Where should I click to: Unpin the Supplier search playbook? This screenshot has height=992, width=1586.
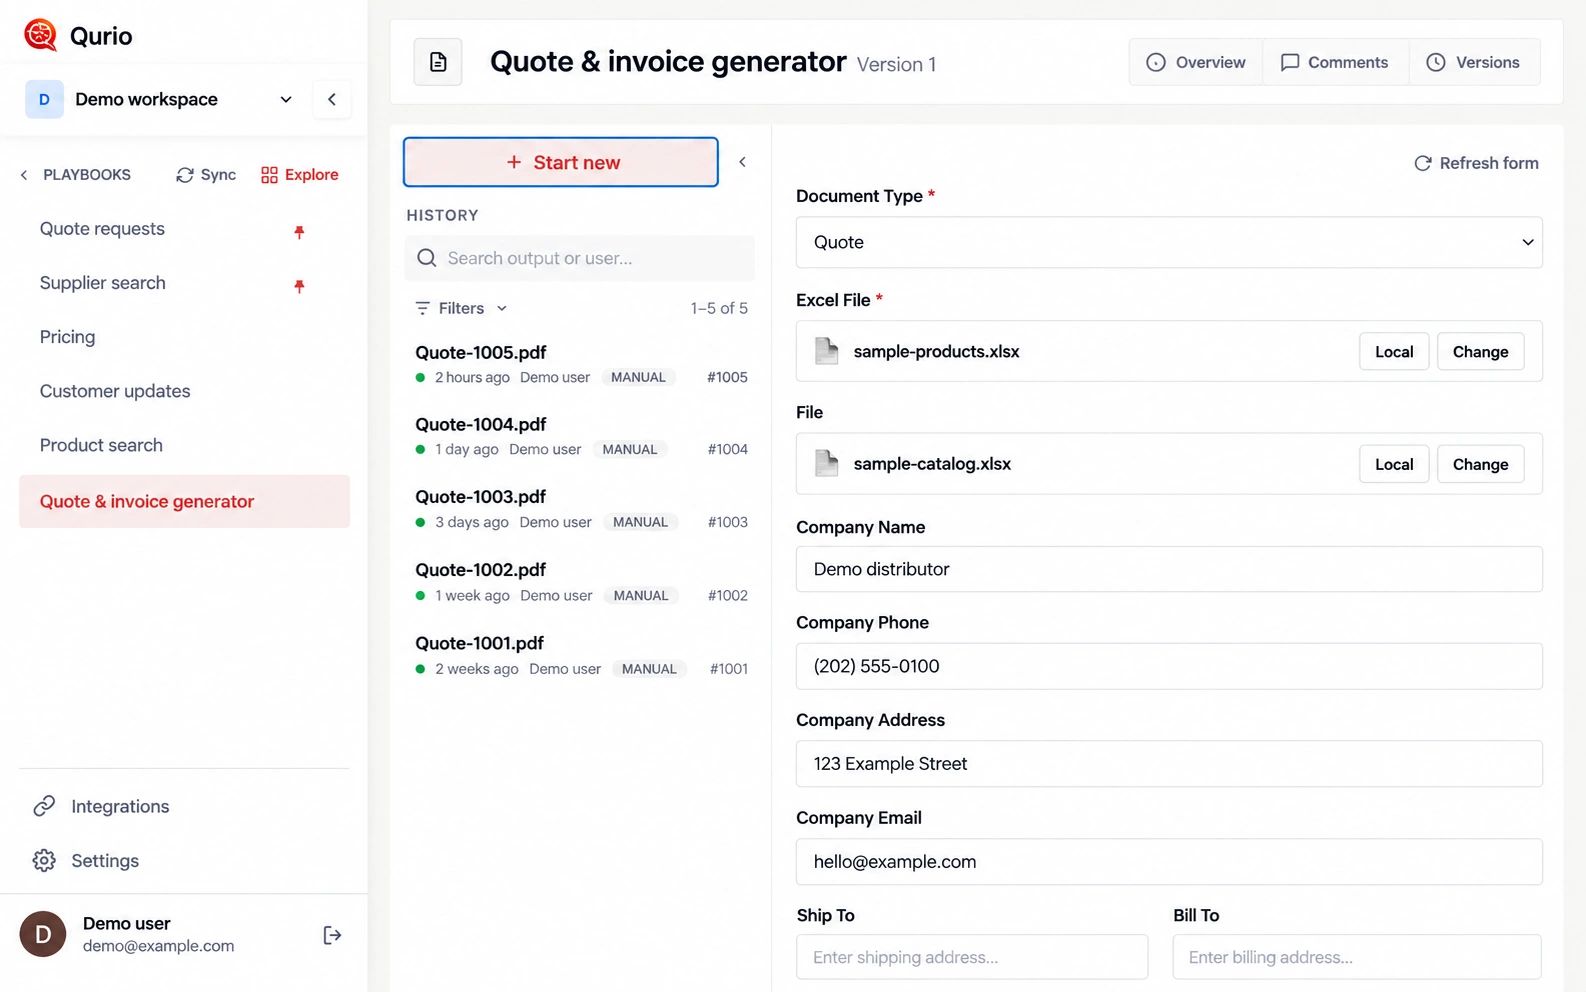299,285
